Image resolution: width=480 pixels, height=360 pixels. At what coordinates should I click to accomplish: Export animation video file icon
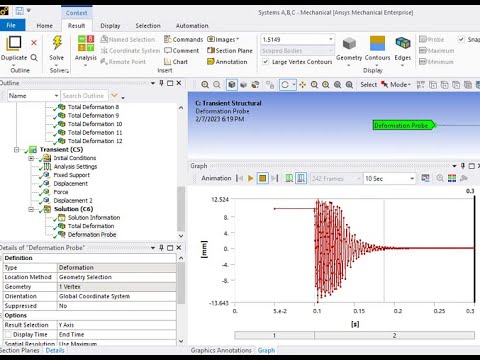pos(425,178)
